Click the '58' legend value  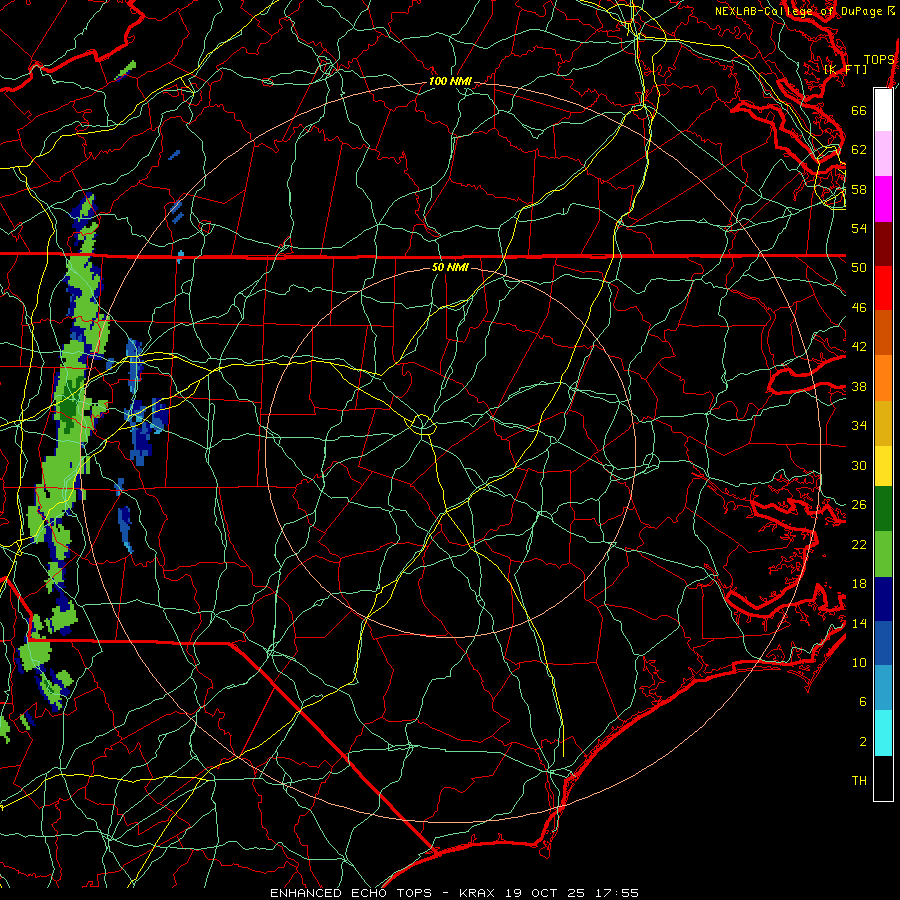coord(859,189)
